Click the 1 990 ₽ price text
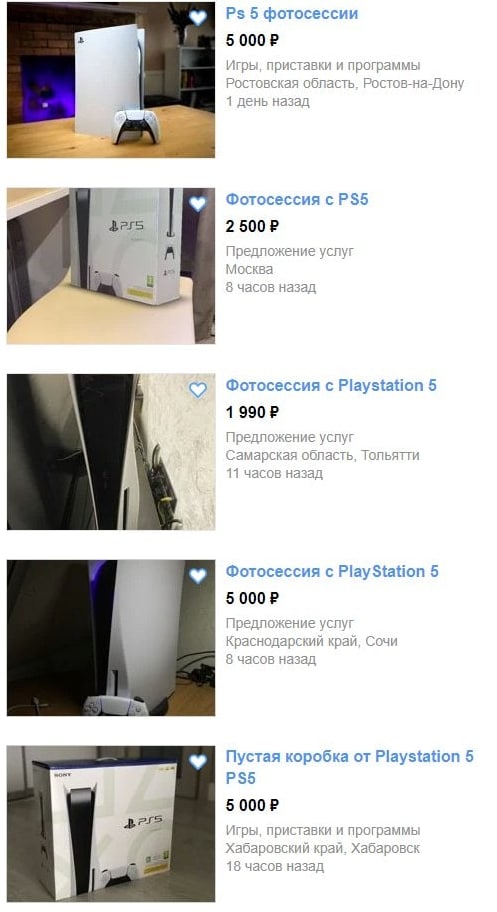This screenshot has width=497, height=912. 252,412
